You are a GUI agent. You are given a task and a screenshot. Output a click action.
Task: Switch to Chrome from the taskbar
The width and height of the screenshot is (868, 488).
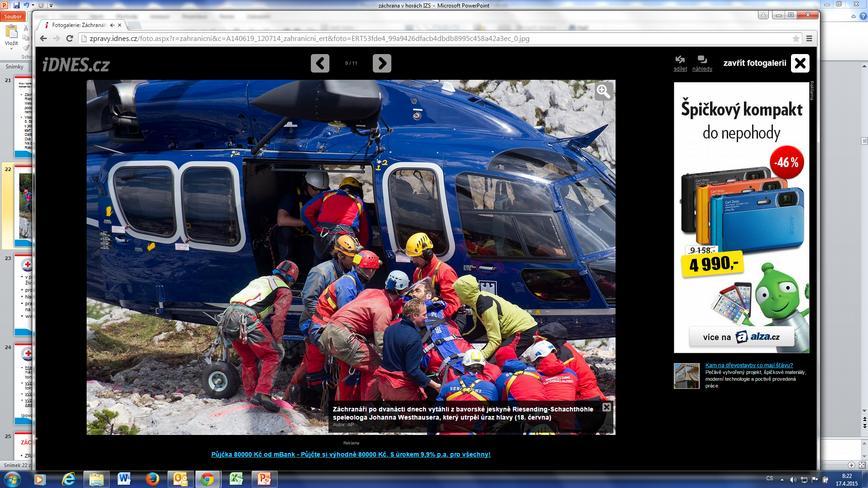click(208, 479)
